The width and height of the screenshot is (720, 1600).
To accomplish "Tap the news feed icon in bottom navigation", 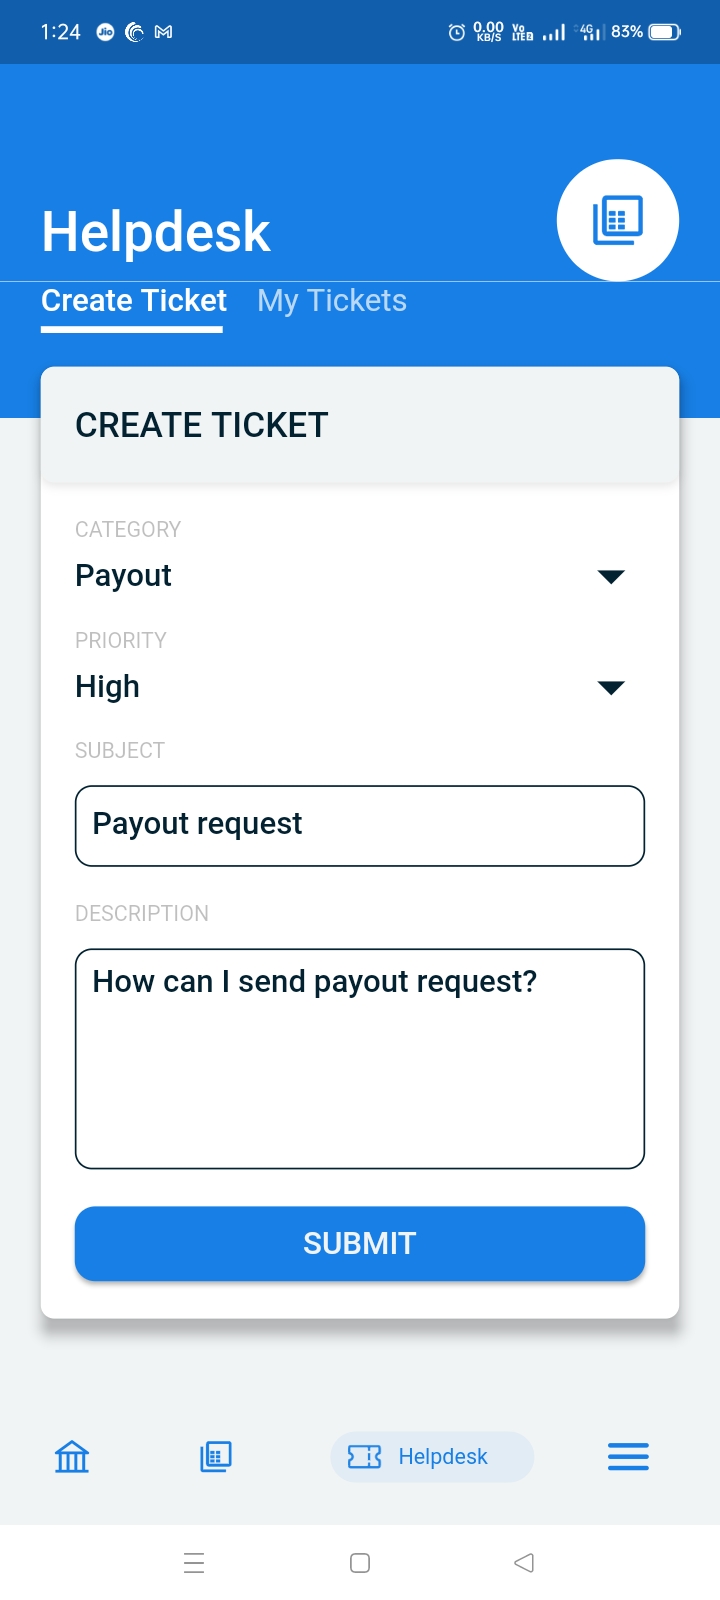I will [x=216, y=1457].
